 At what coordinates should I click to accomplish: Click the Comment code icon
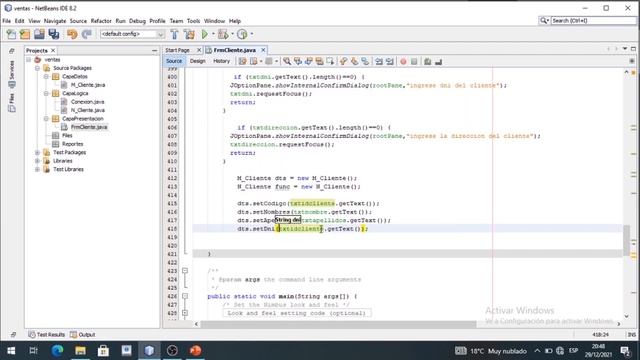point(427,62)
